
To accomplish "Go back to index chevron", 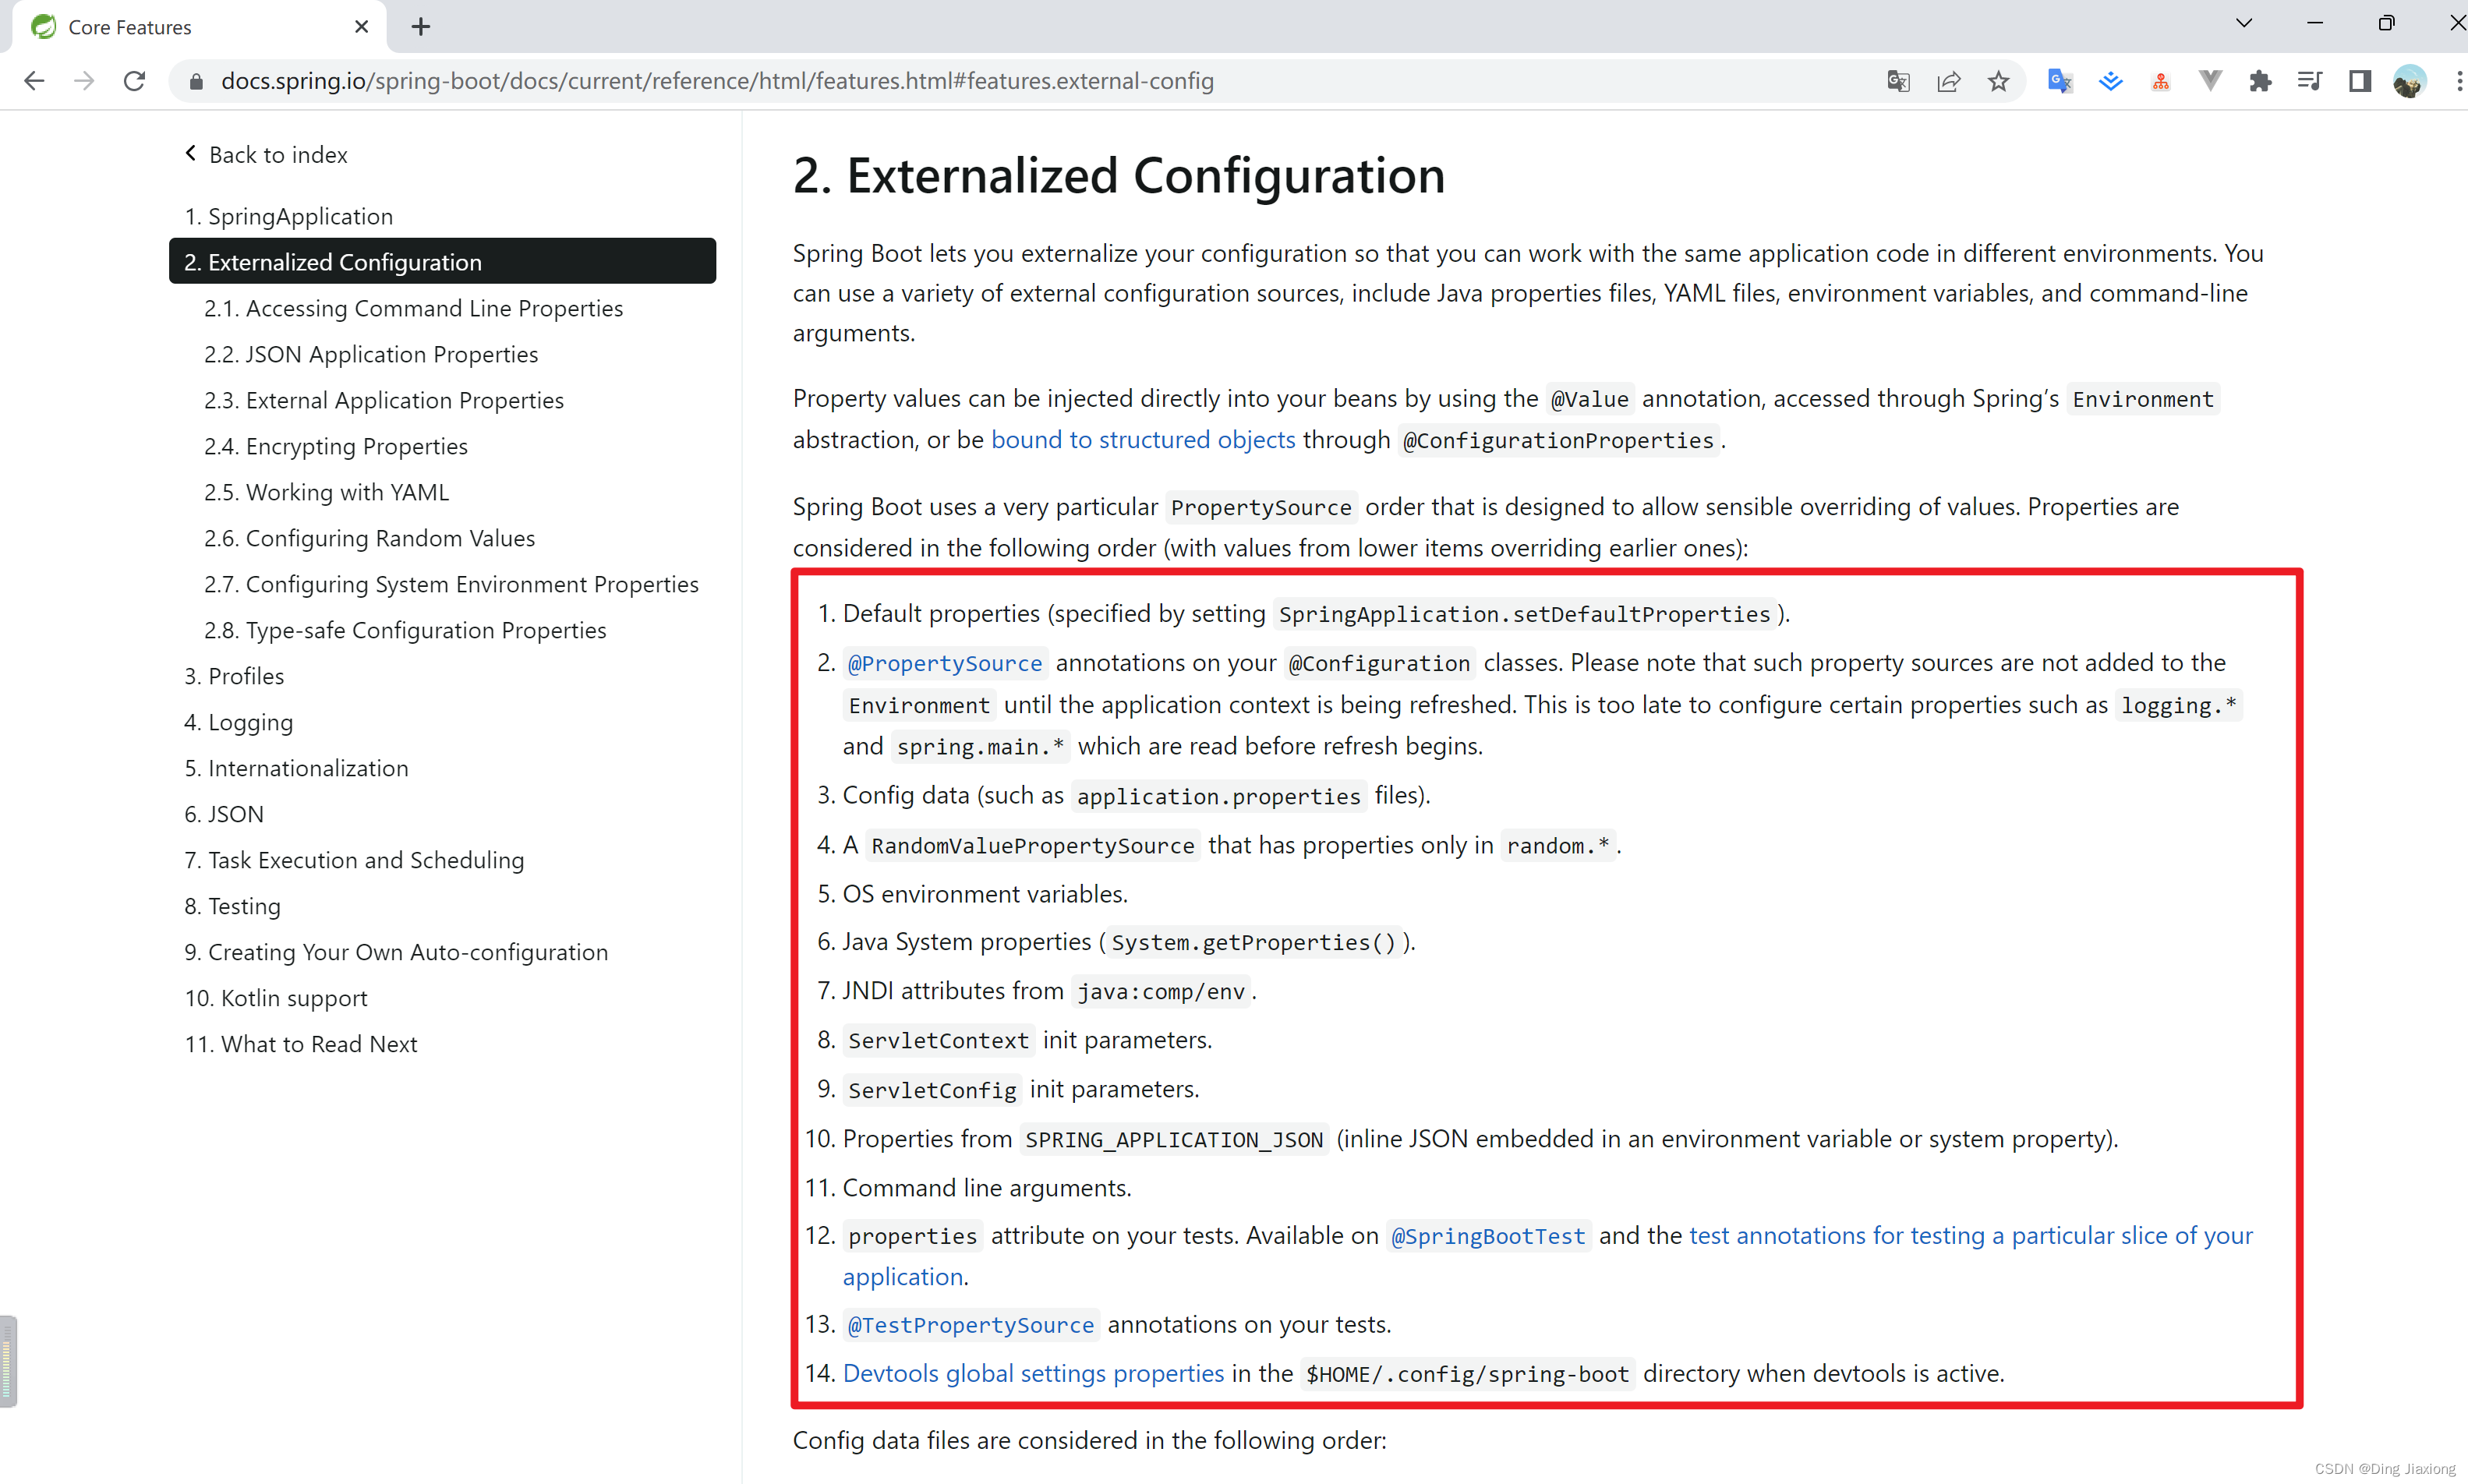I will point(191,153).
